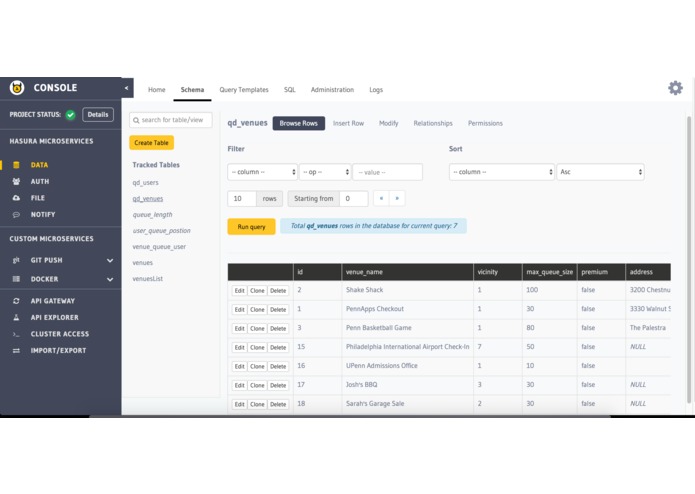695x494 pixels.
Task: Edit the Shake Shack row
Action: 239,291
